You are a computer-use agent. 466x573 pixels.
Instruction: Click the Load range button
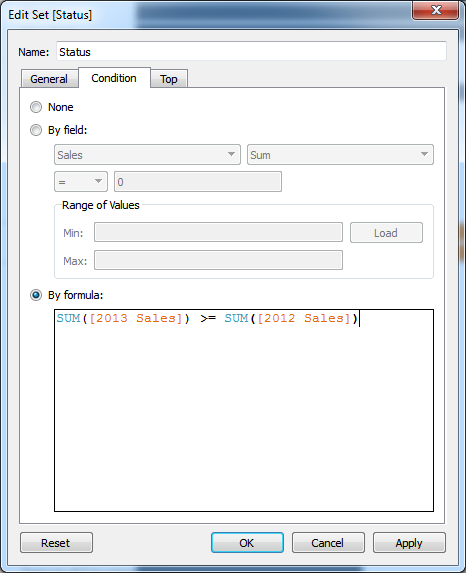[386, 232]
